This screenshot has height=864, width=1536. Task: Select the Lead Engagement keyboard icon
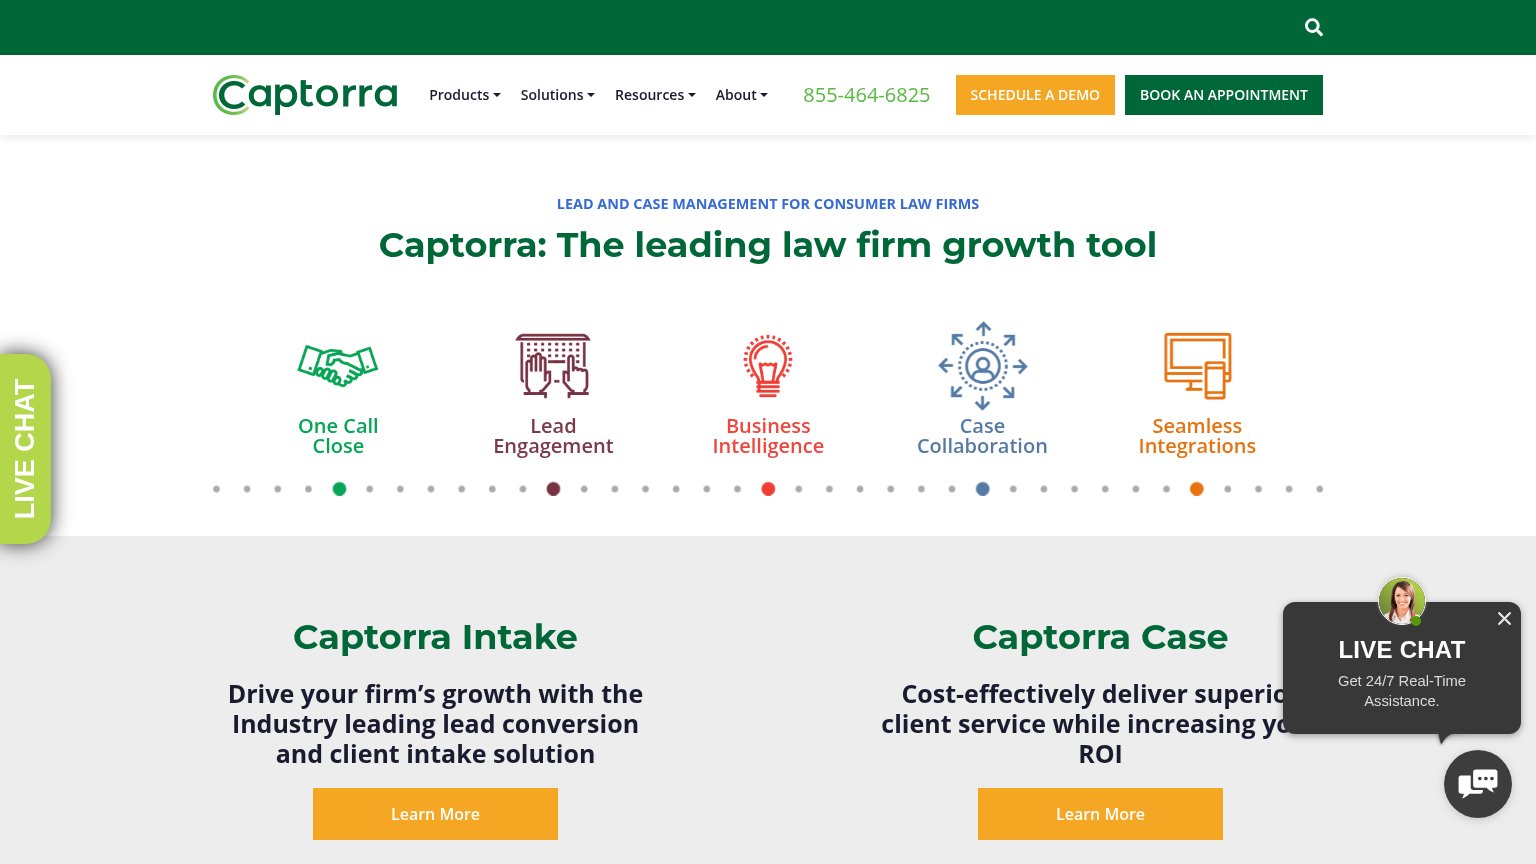coord(553,366)
